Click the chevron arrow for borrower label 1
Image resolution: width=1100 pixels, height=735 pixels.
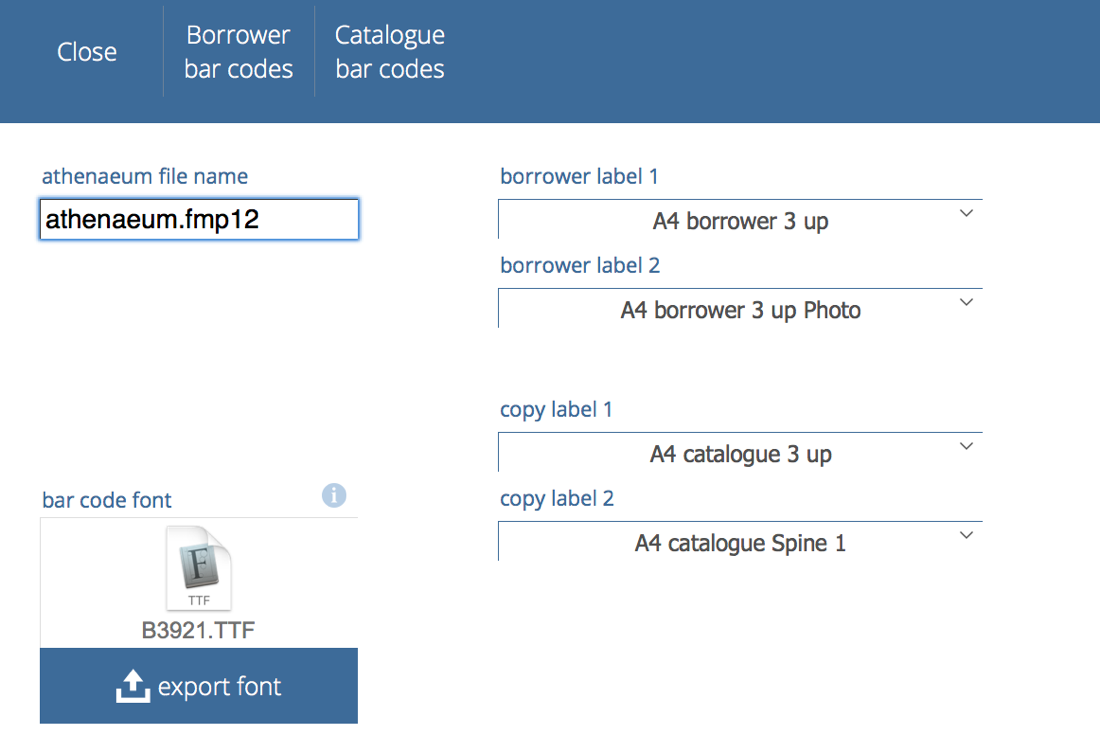coord(965,214)
